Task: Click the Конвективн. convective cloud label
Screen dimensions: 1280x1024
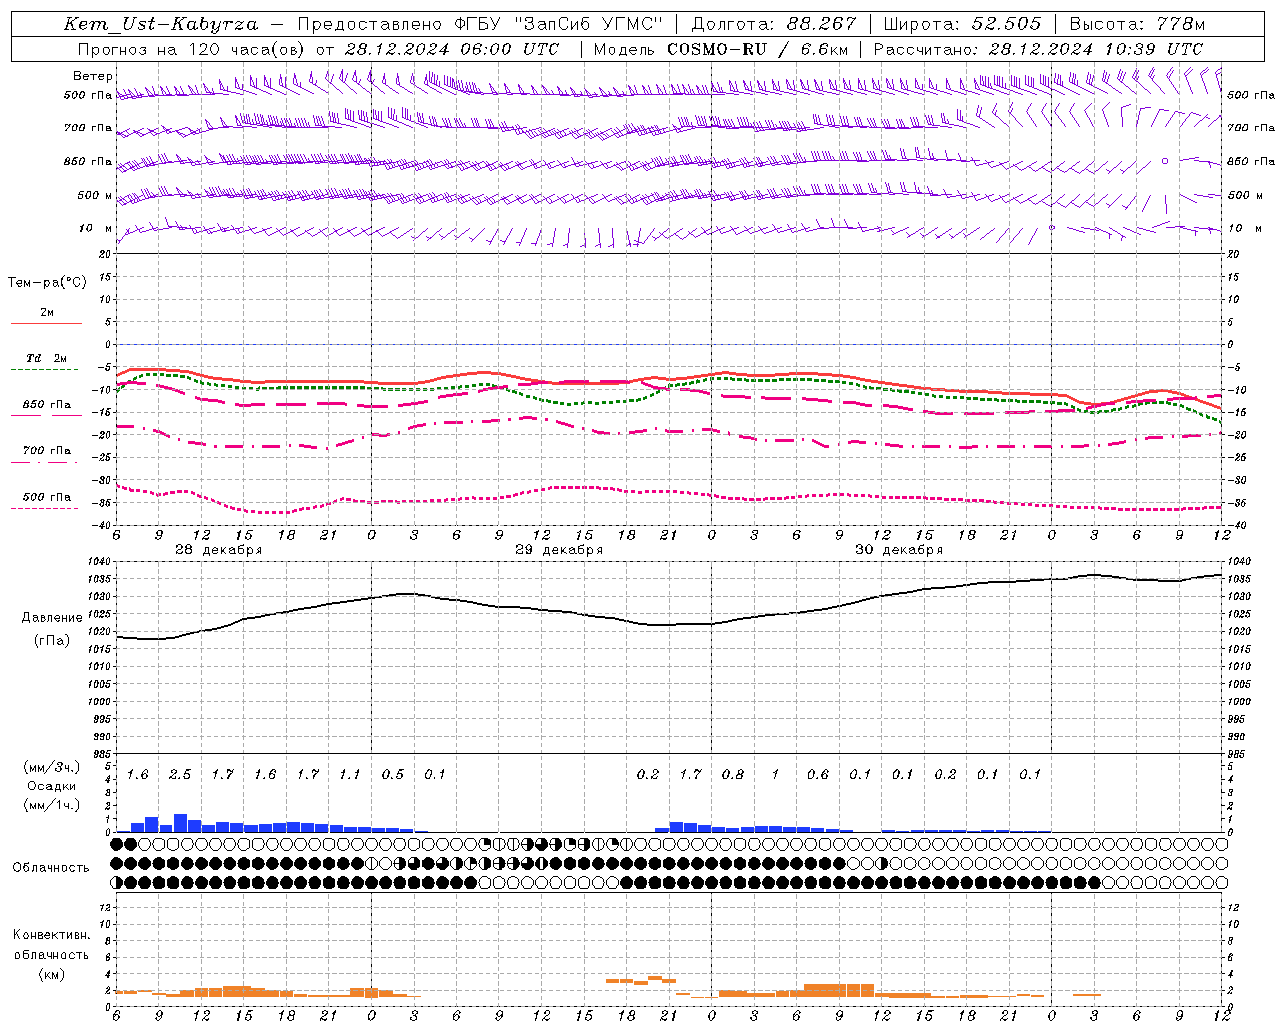Action: pos(51,935)
